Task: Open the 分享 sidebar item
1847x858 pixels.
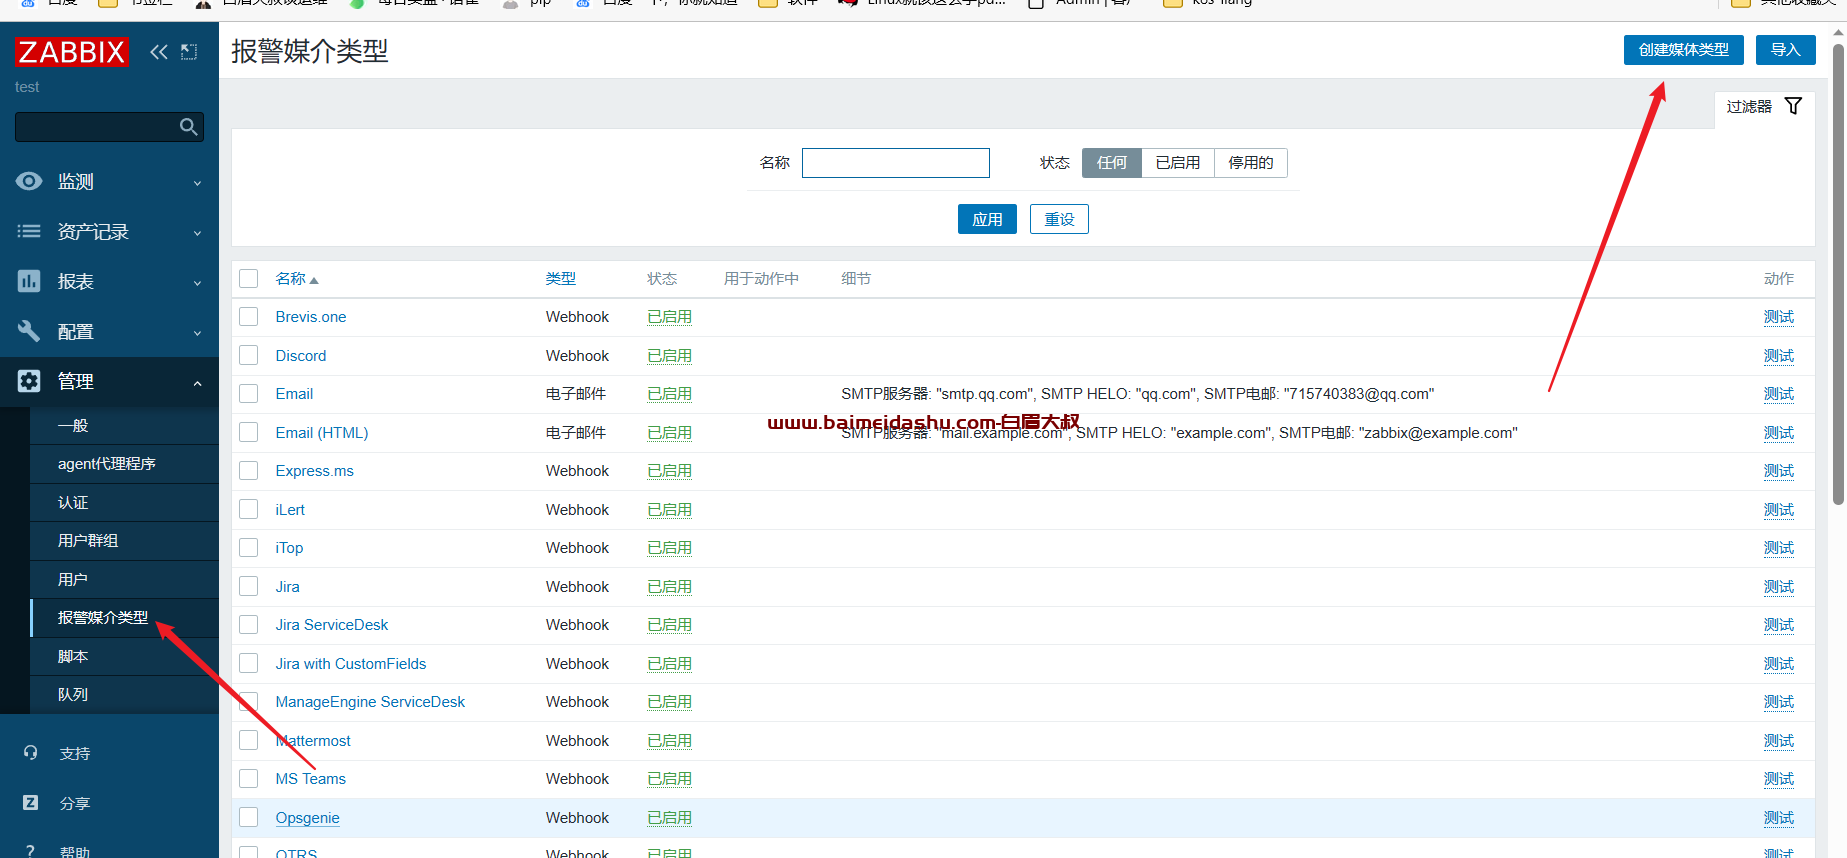Action: tap(75, 804)
